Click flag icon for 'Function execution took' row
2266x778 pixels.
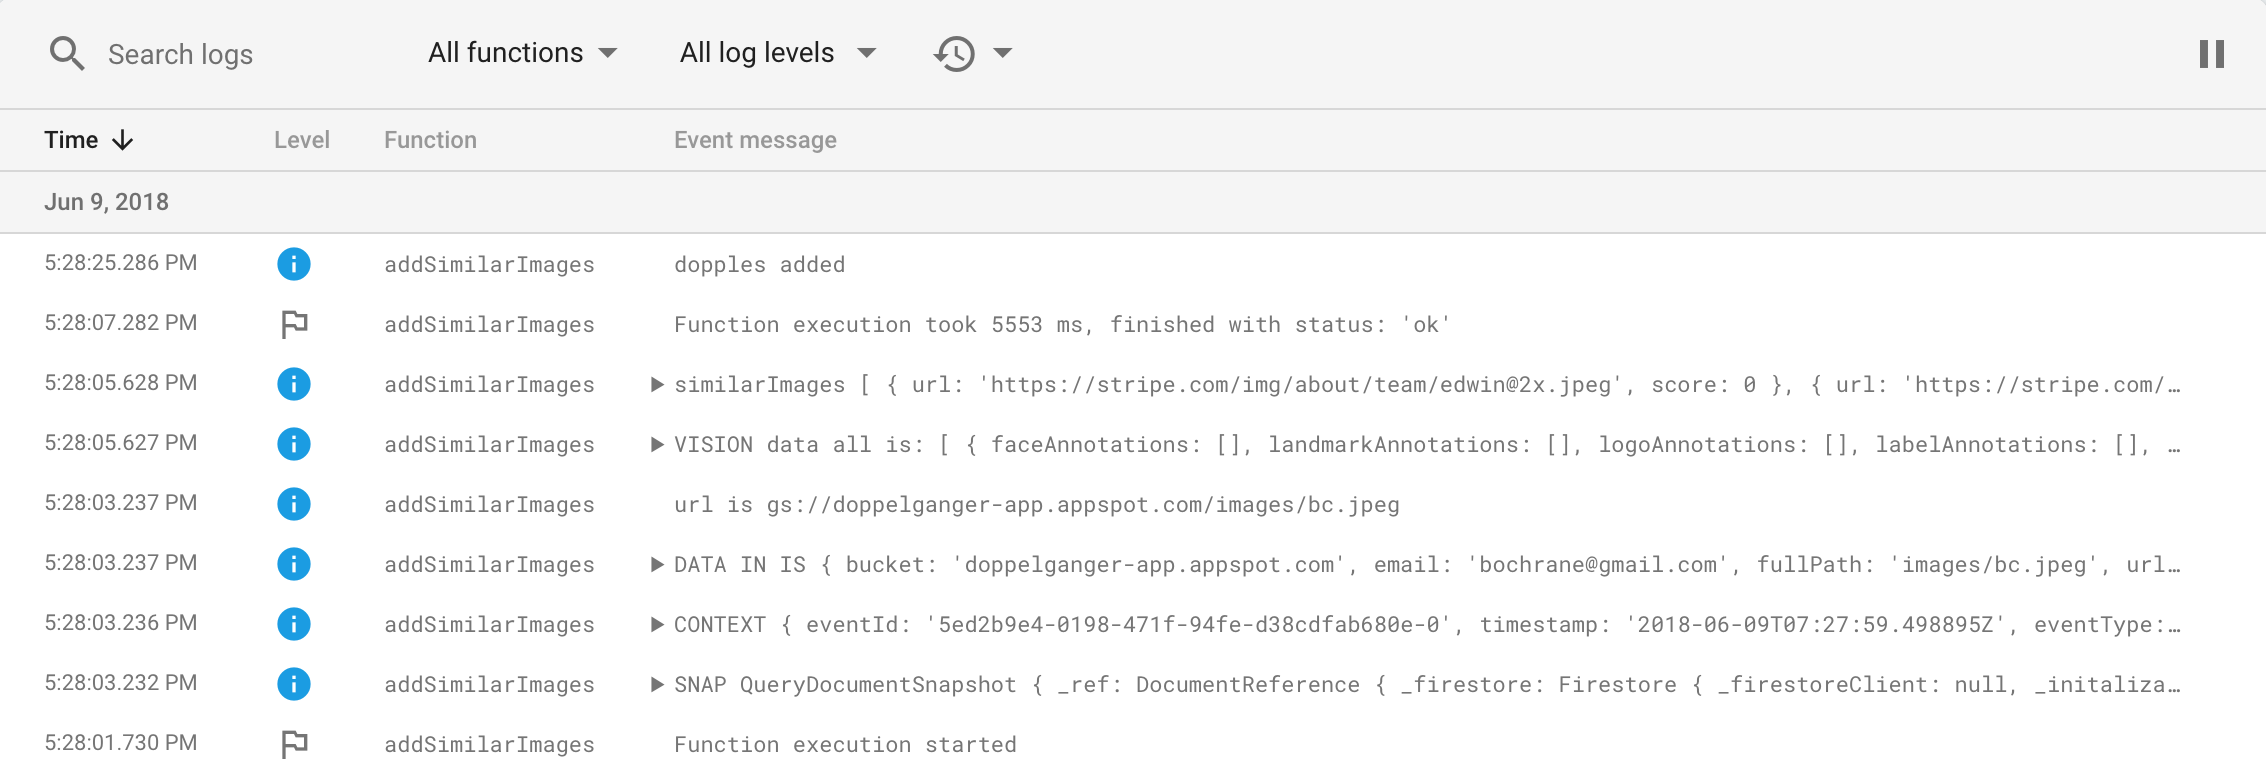click(294, 324)
